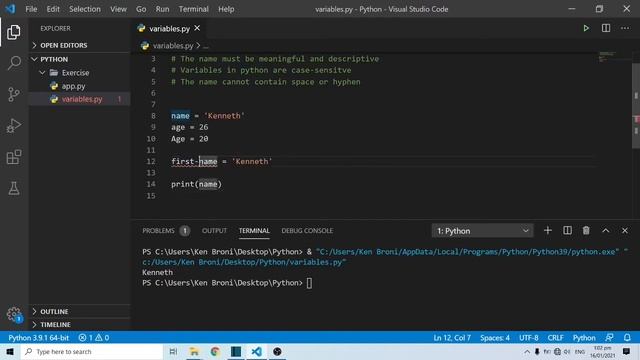This screenshot has width=640, height=360.
Task: Open the Action Center notification icon
Action: 627,351
